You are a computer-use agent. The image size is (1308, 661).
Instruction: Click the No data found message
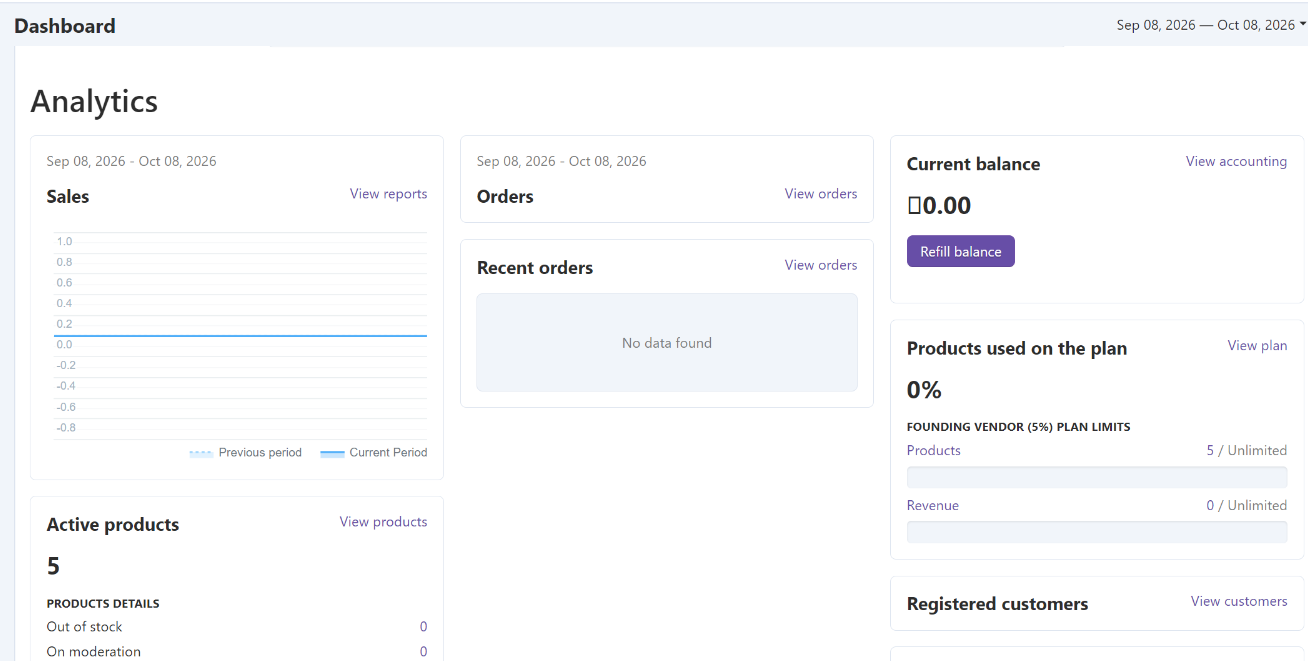pos(666,343)
